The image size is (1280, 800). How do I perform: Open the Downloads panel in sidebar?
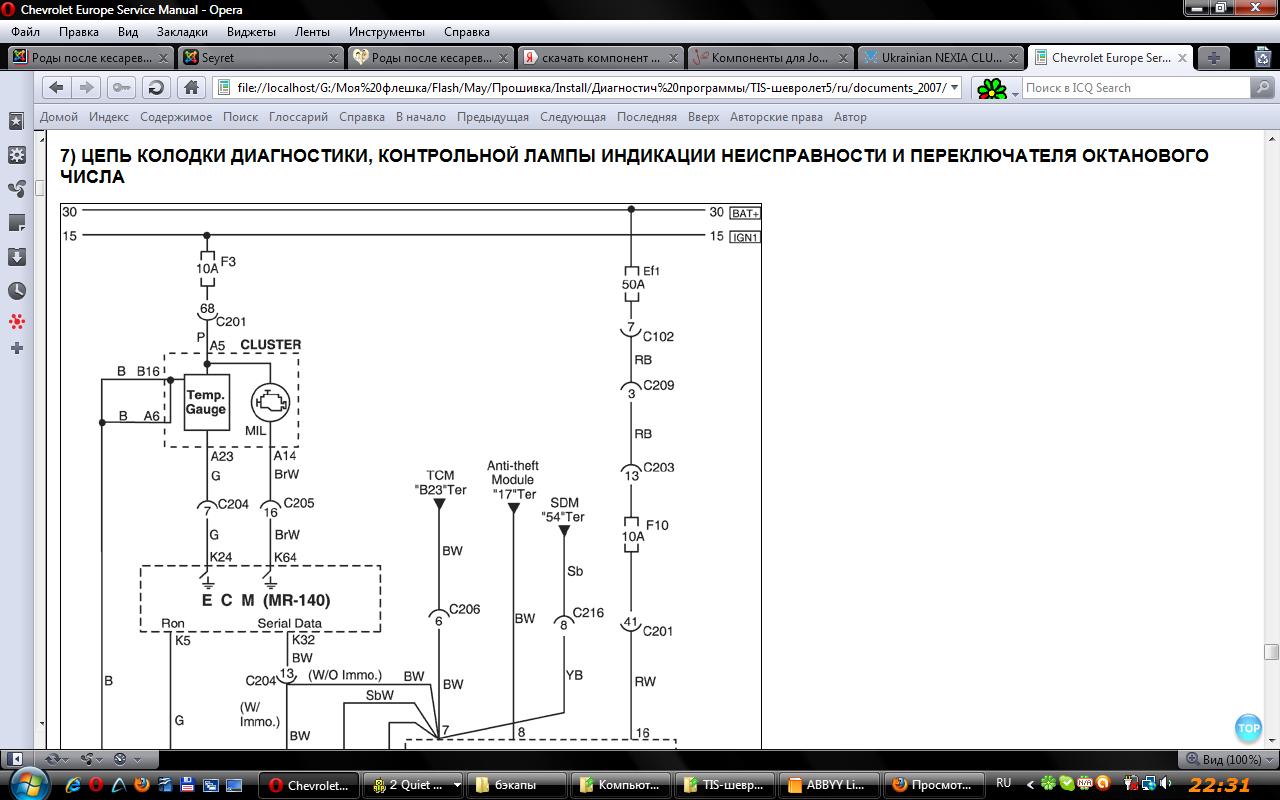click(x=16, y=257)
